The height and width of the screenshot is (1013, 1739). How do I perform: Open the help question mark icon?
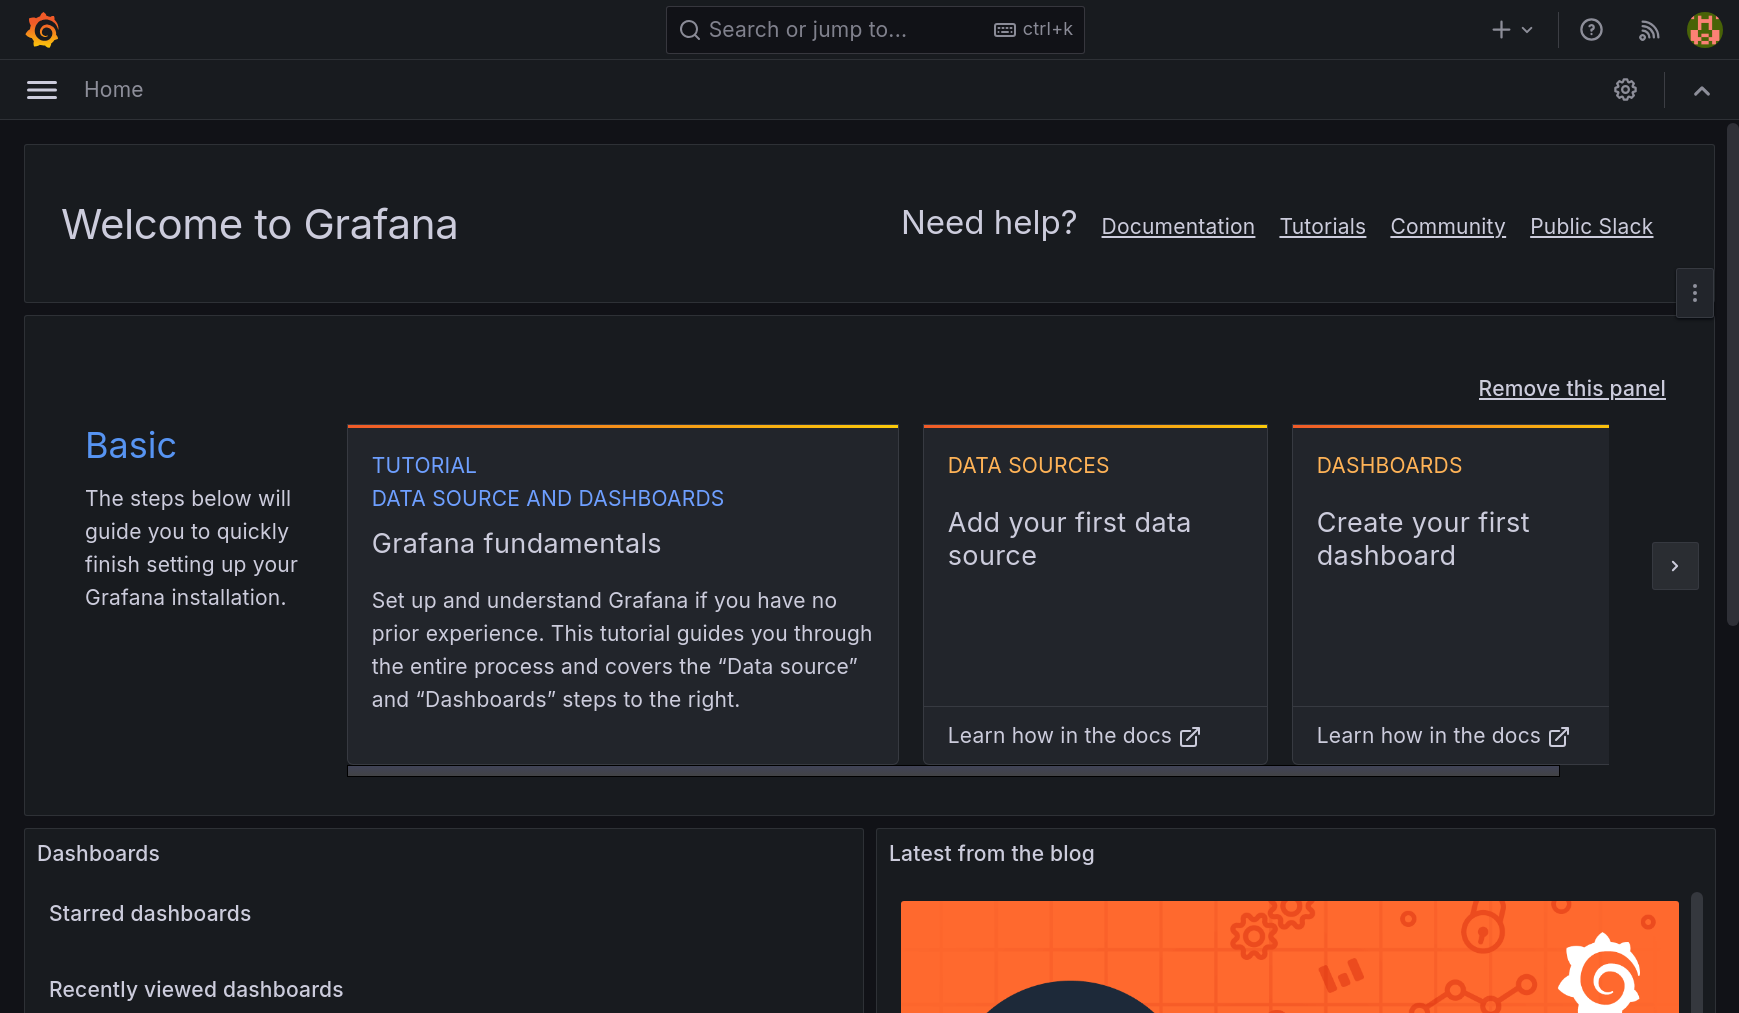1591,30
